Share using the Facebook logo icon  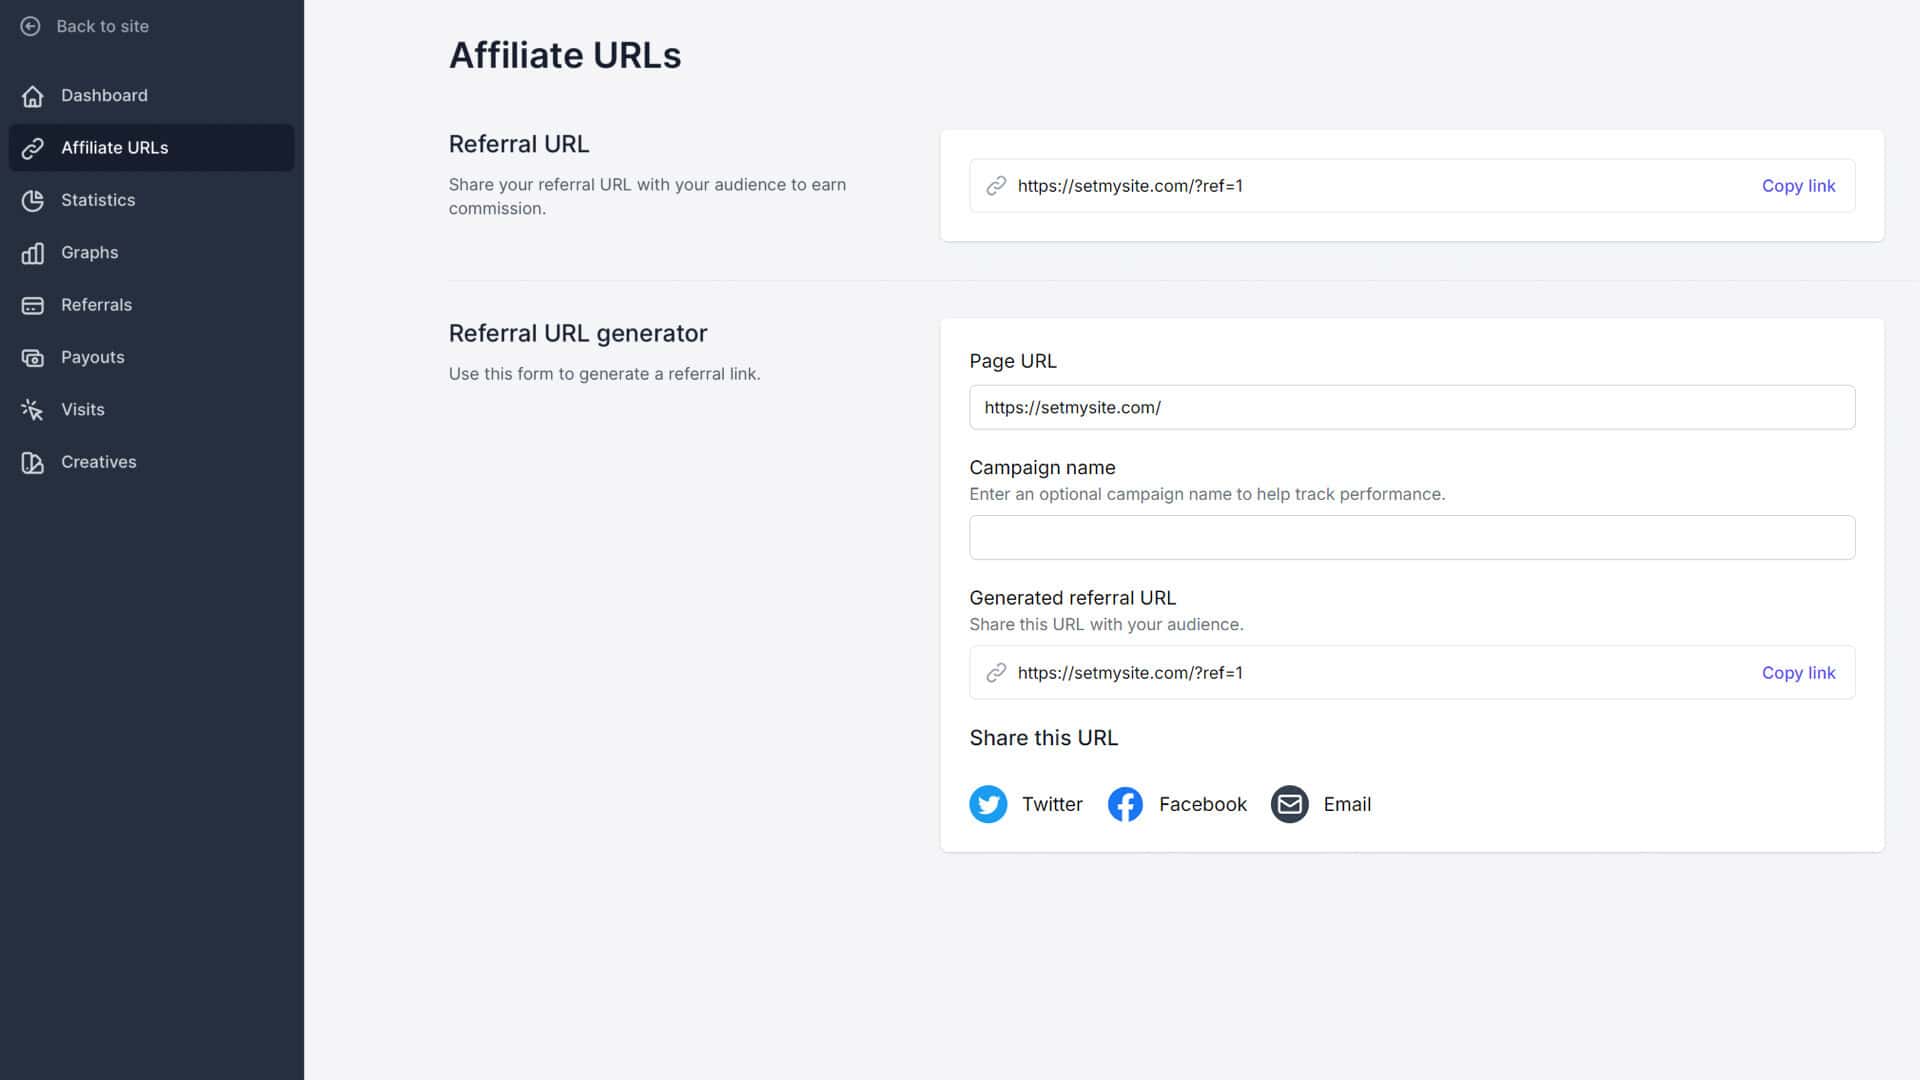(x=1125, y=804)
